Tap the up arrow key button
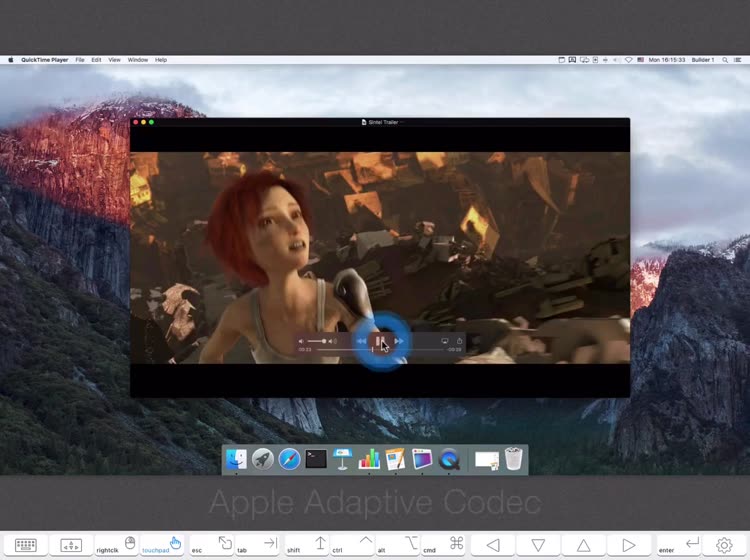 click(584, 545)
